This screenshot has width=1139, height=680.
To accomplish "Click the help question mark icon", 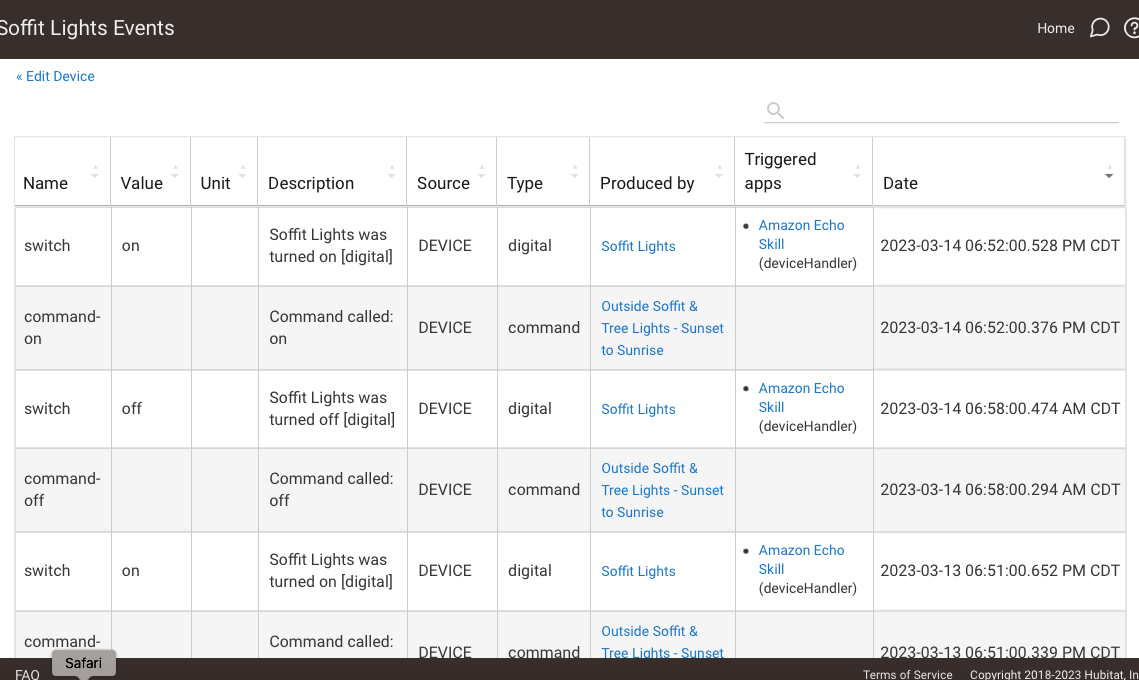I will tap(1132, 28).
